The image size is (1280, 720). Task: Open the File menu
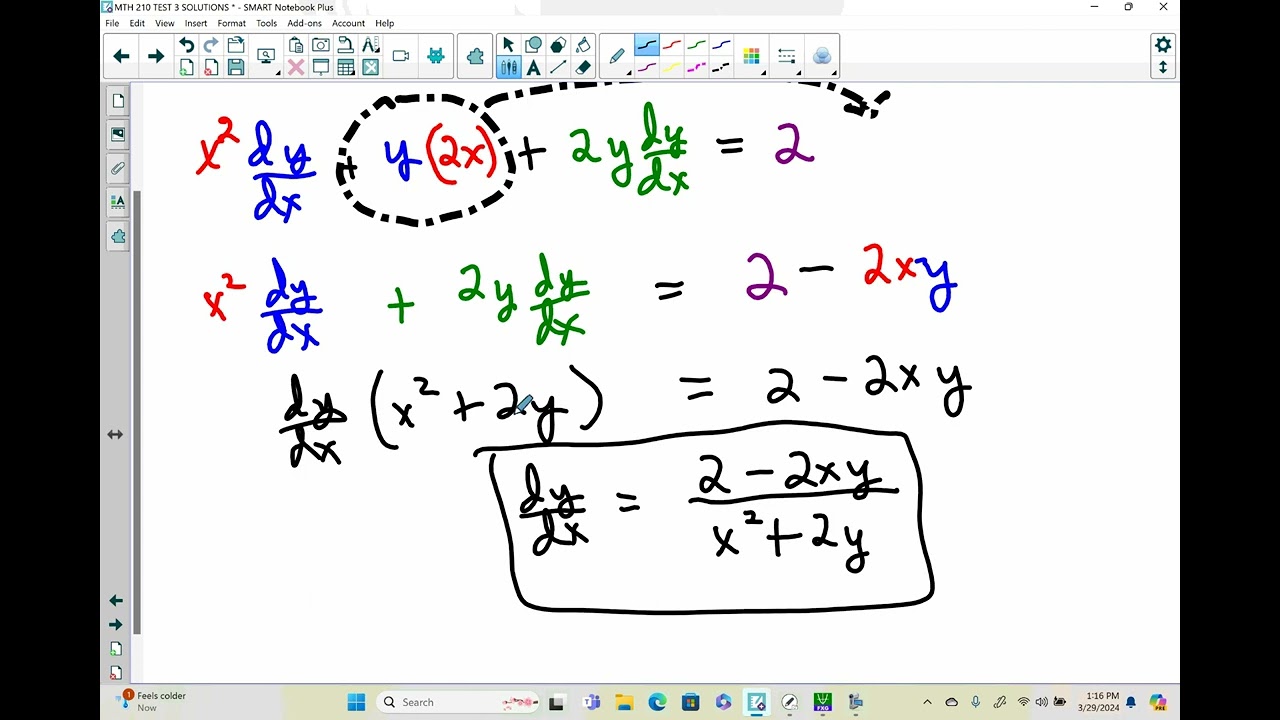point(112,23)
